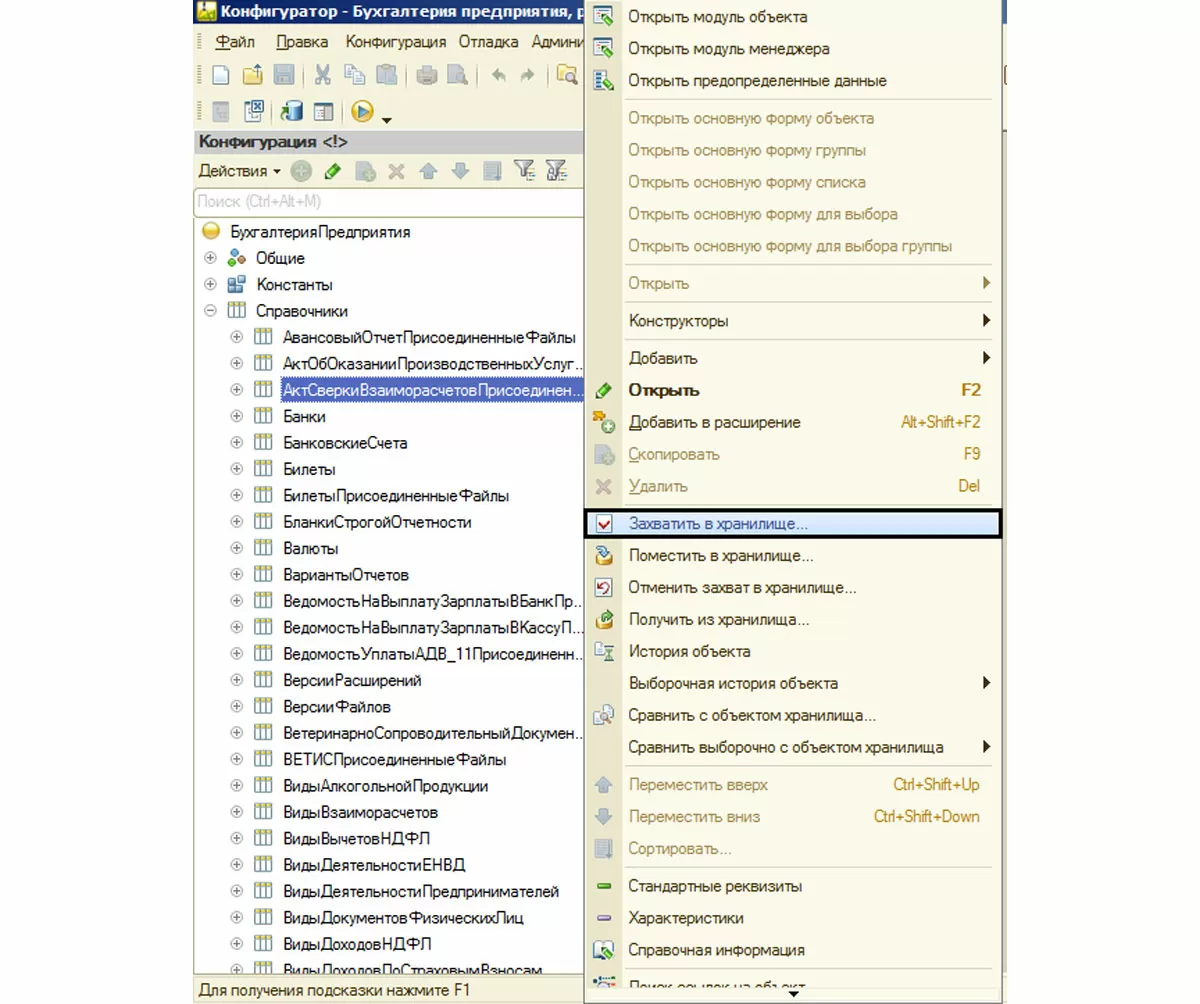Click the Save diskette toolbar icon
Screen dimensions: 1200x1004
point(283,75)
